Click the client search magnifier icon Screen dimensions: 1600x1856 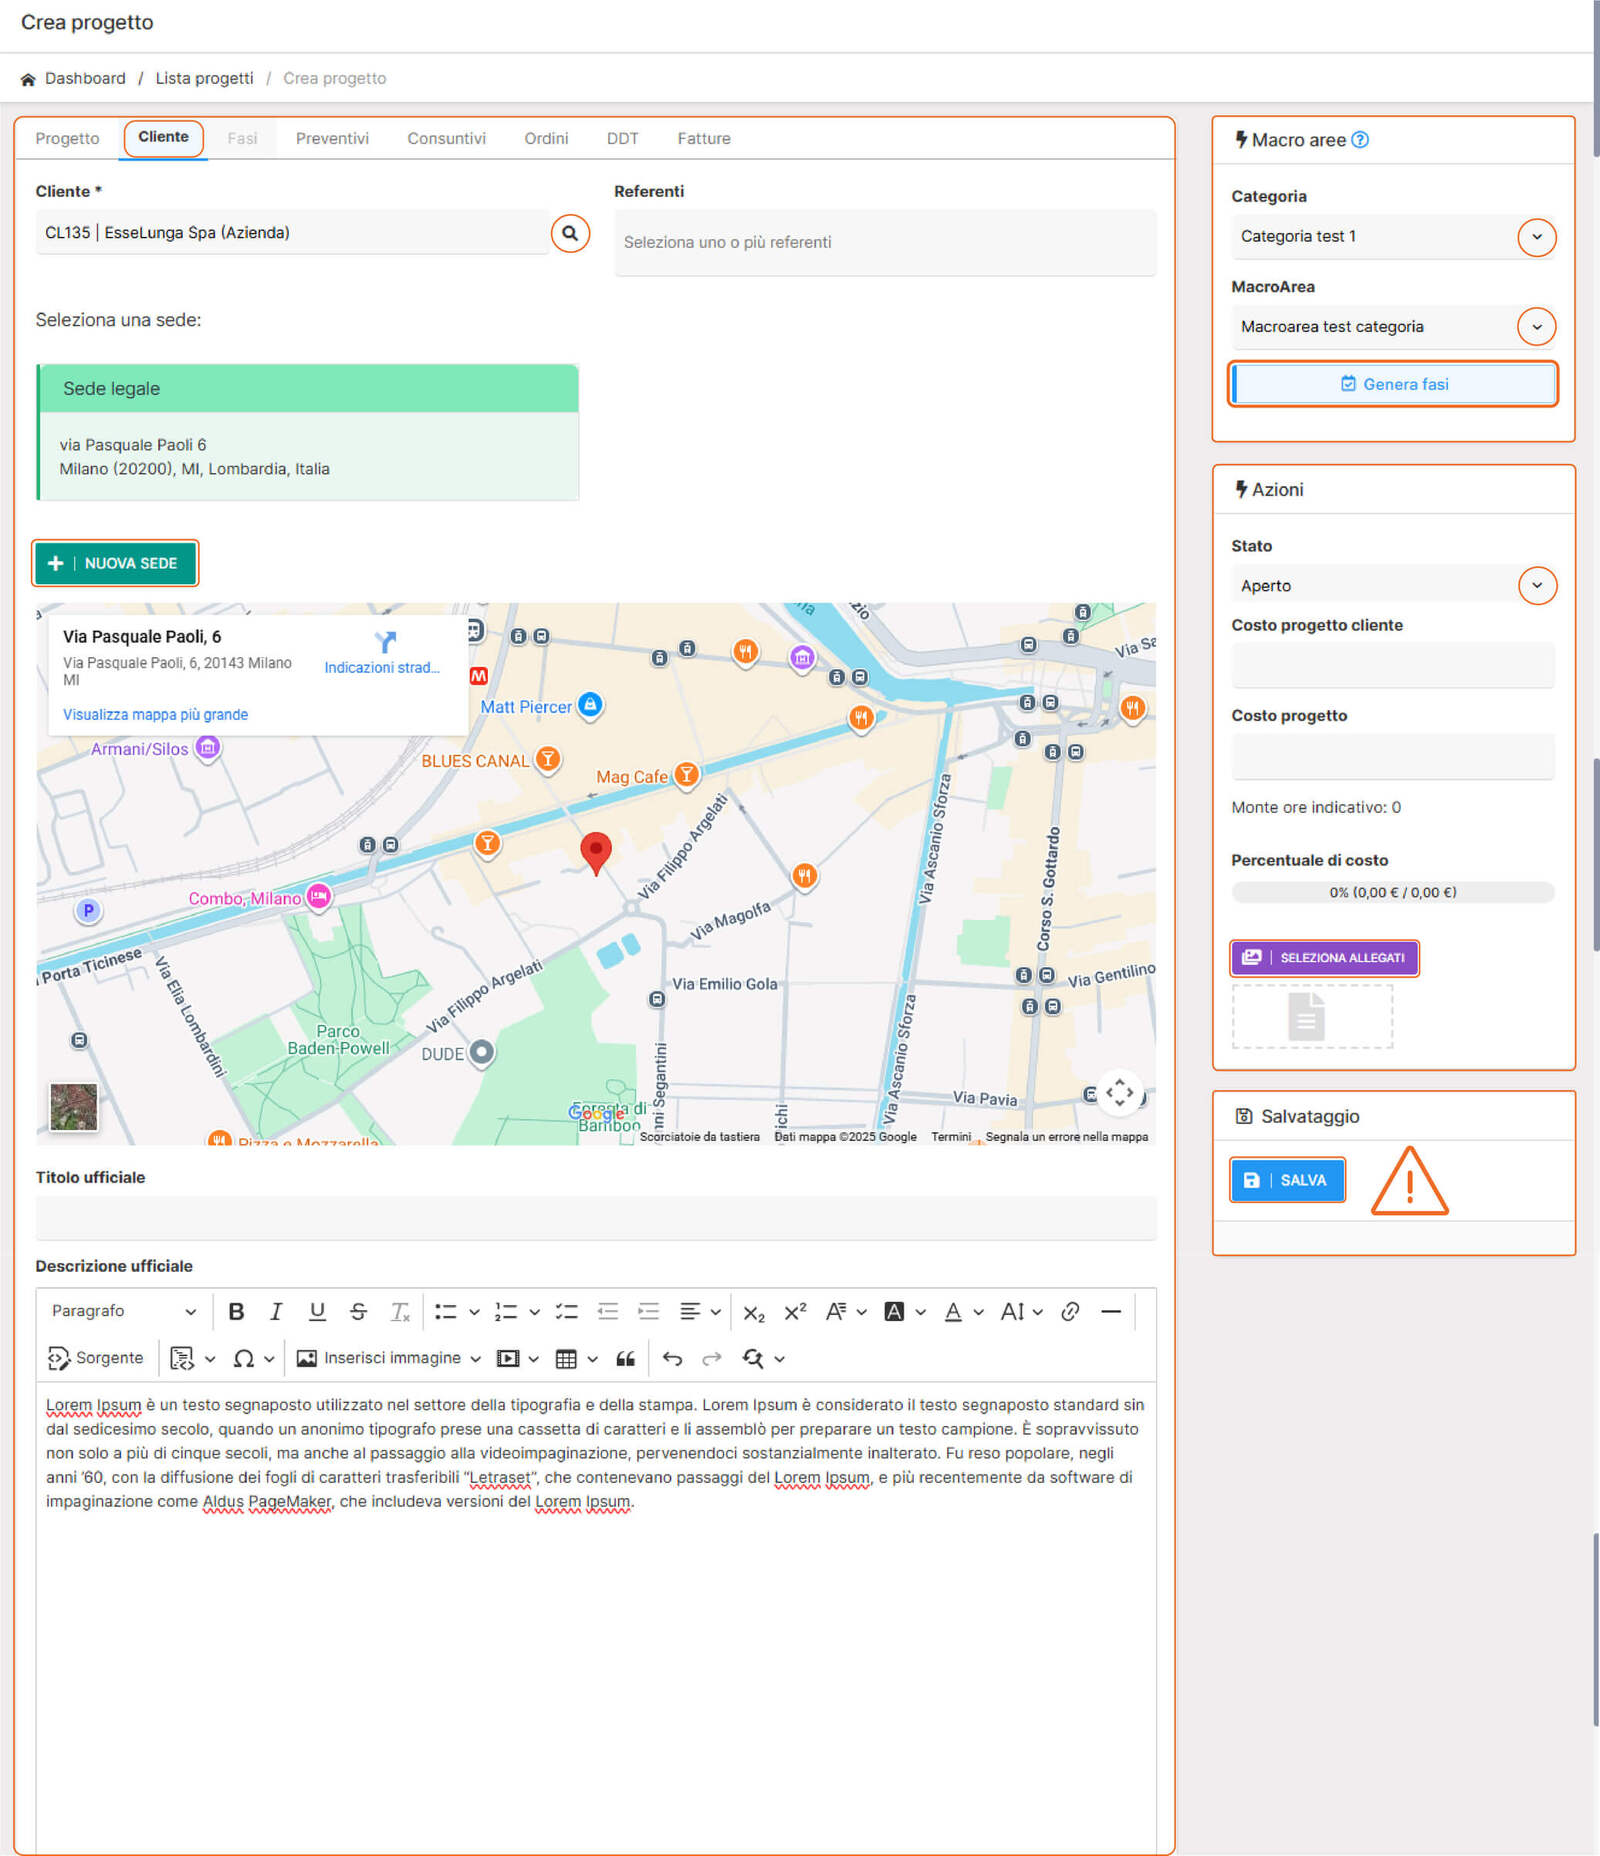(570, 234)
